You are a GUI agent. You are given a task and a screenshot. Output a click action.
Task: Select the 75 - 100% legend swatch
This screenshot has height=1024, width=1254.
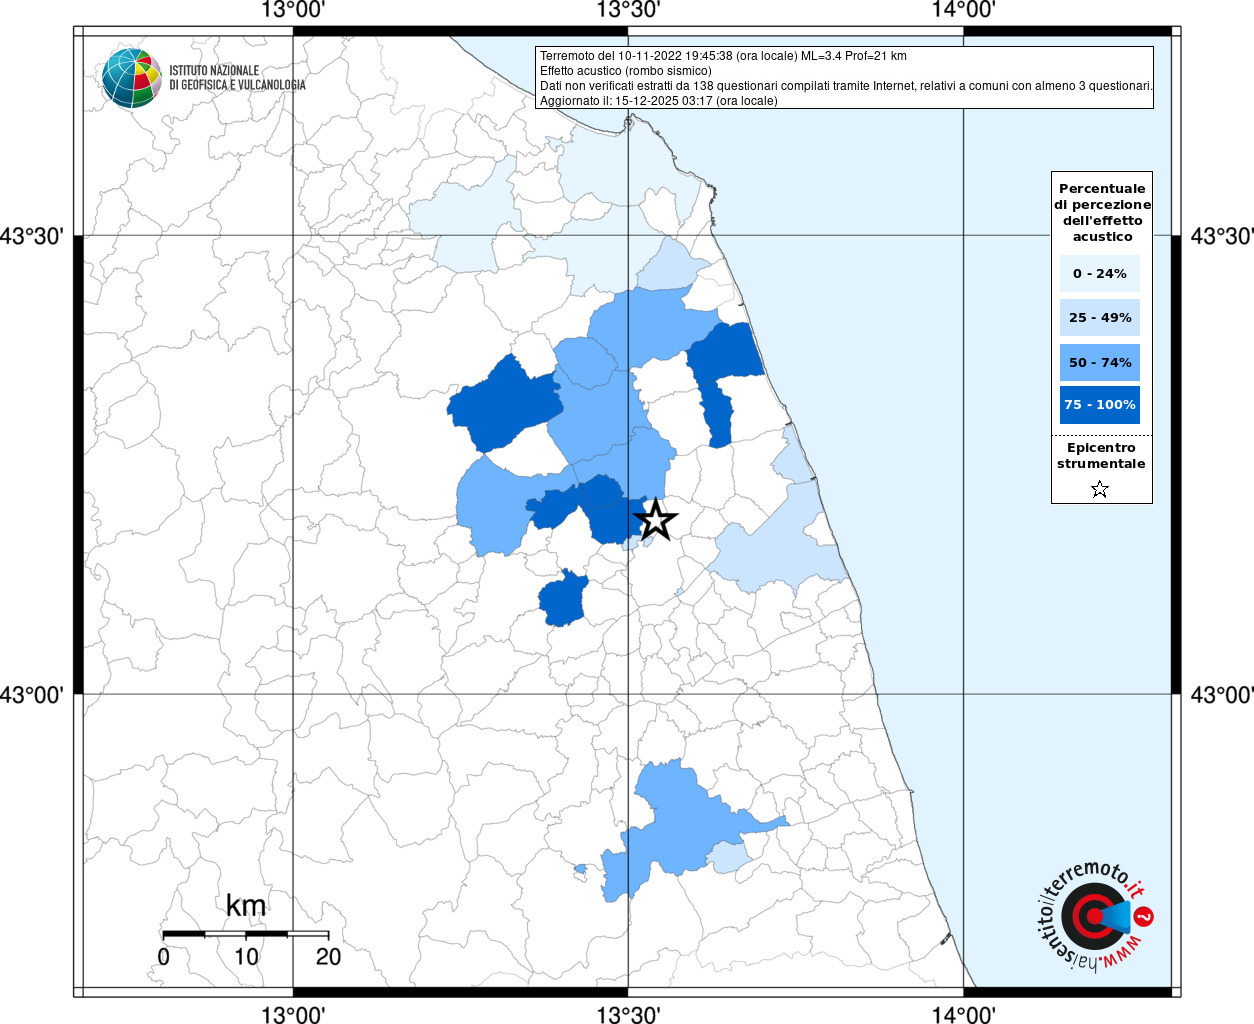point(1100,405)
